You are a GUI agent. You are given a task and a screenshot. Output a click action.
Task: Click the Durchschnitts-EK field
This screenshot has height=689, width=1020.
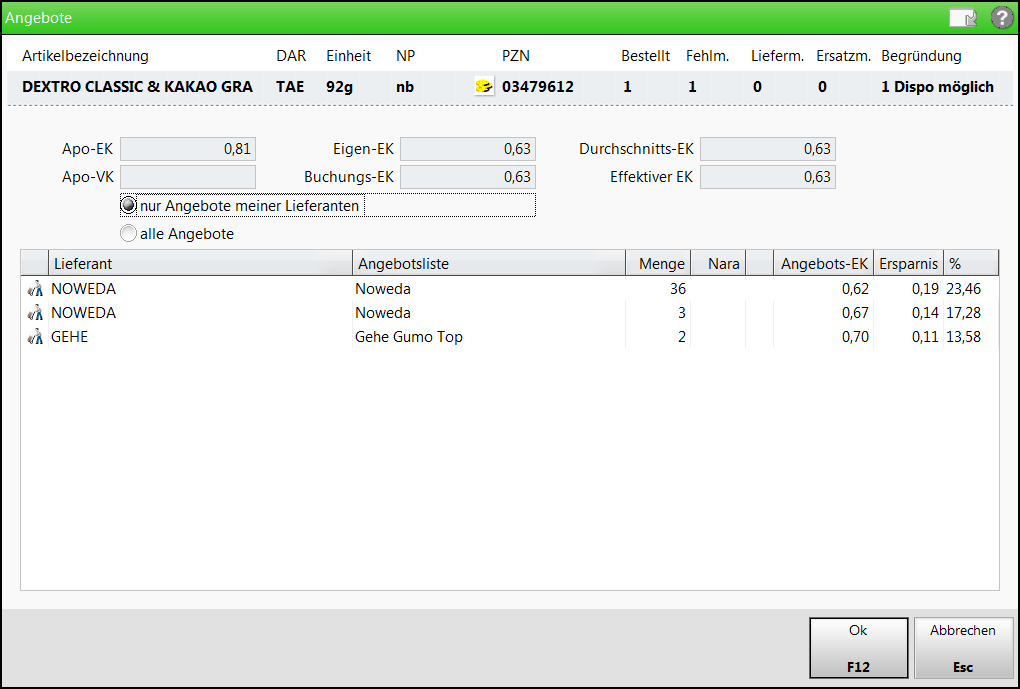[x=768, y=149]
